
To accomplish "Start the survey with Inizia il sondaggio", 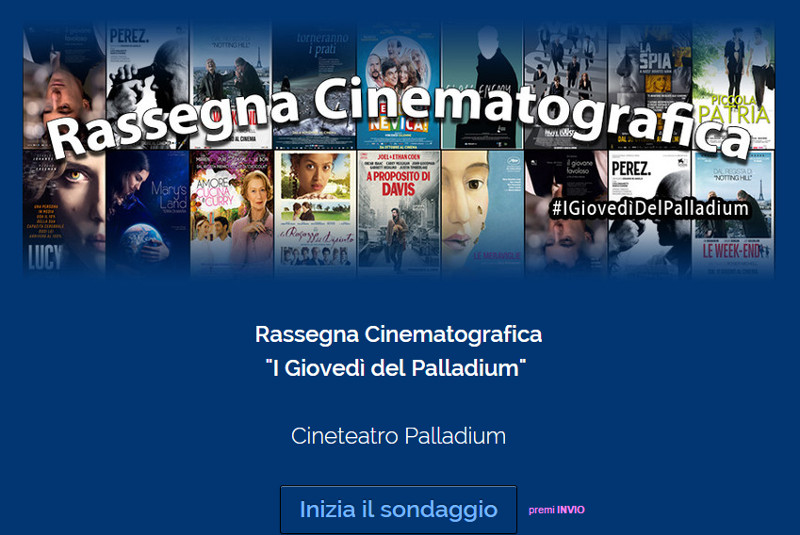I will click(x=398, y=509).
